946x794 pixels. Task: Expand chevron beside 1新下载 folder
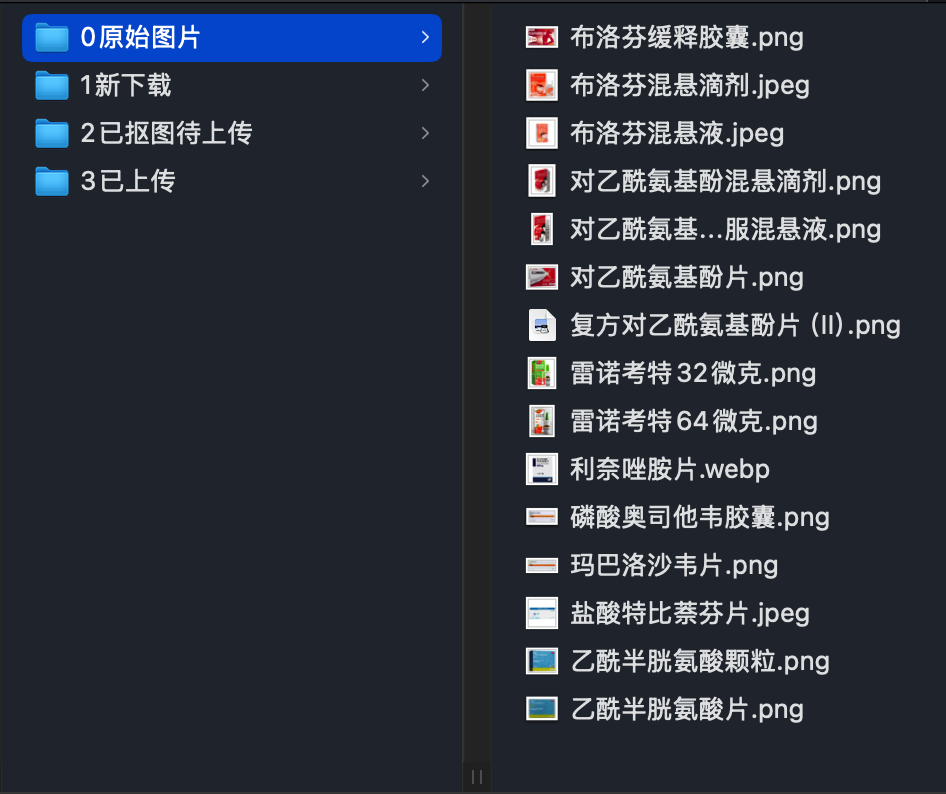point(425,85)
